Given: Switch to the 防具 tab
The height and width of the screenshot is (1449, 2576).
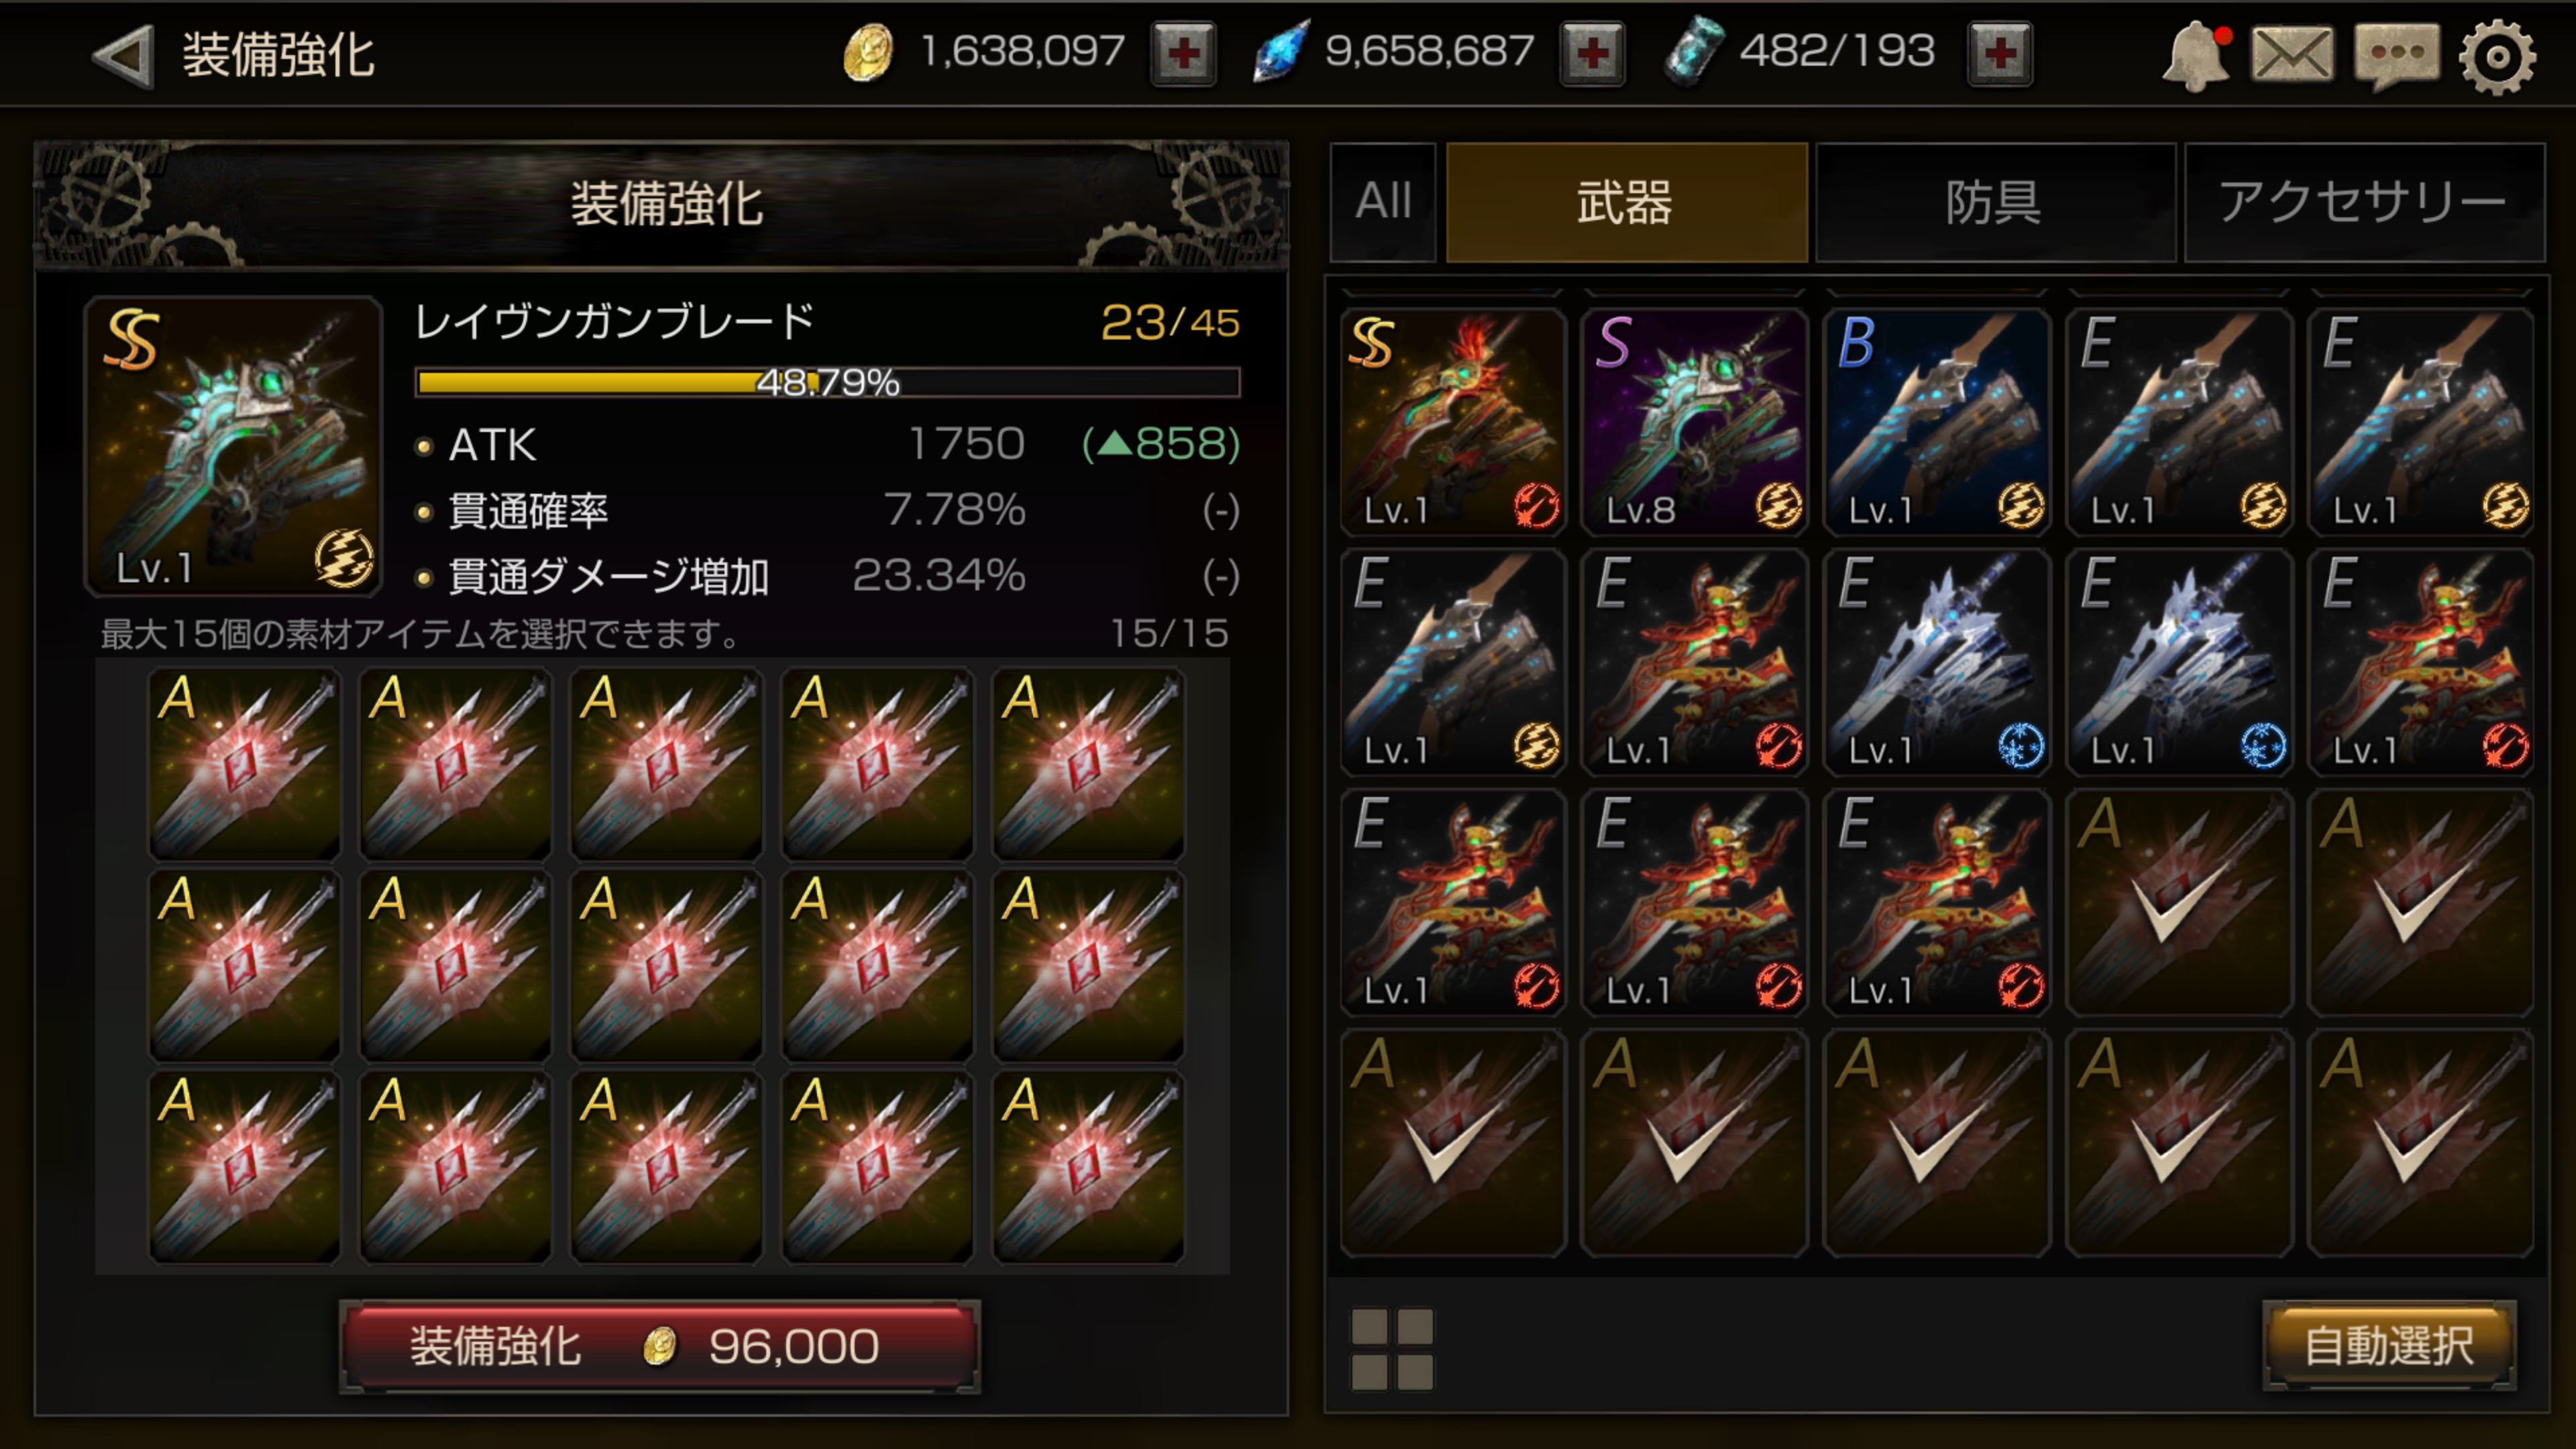Looking at the screenshot, I should (x=1995, y=202).
